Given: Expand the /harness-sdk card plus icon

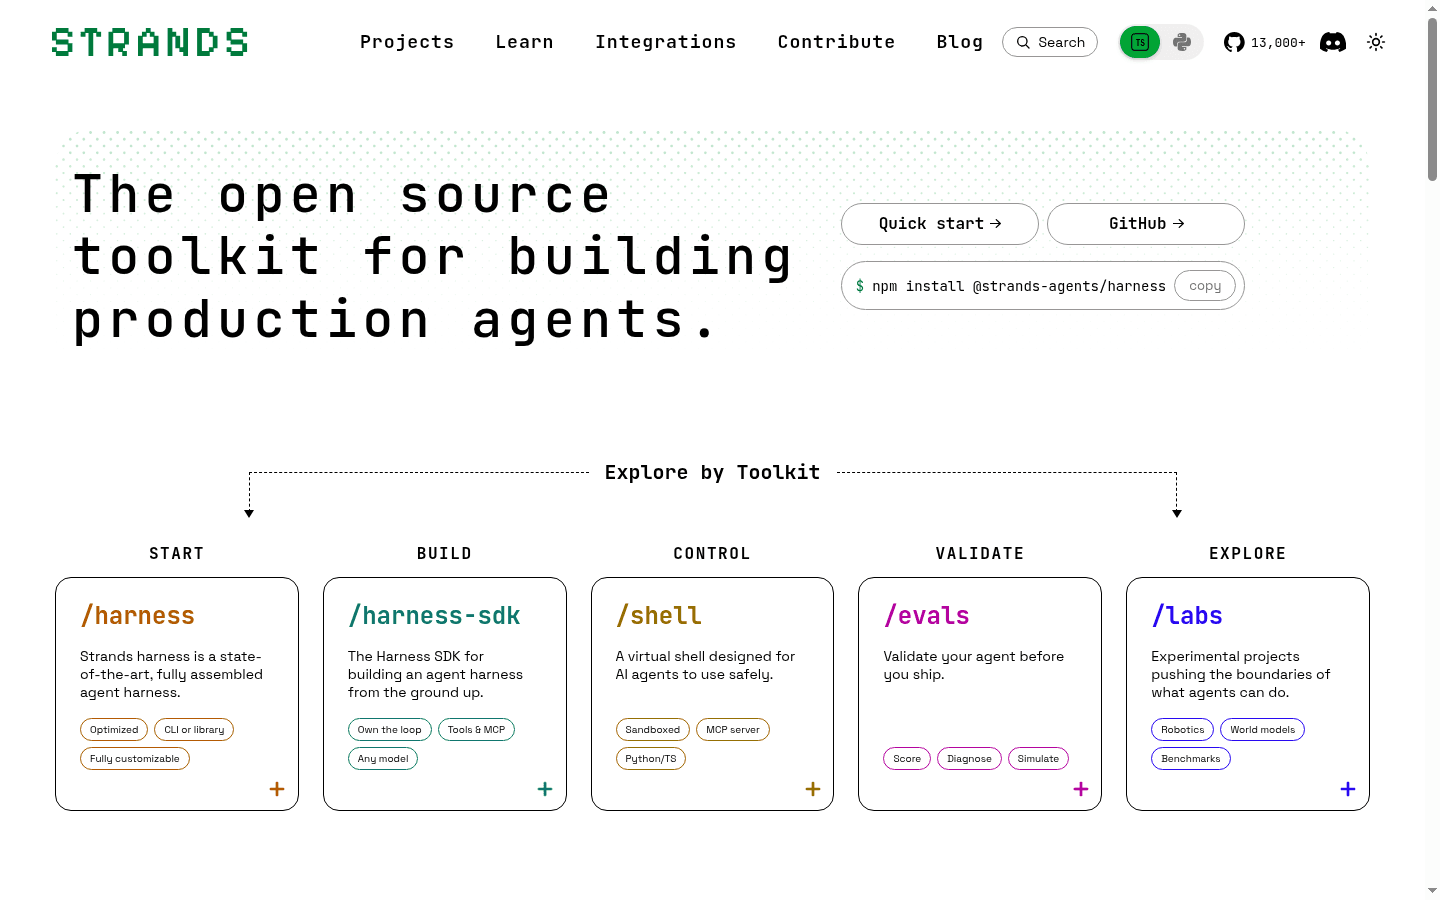Looking at the screenshot, I should click(x=545, y=789).
